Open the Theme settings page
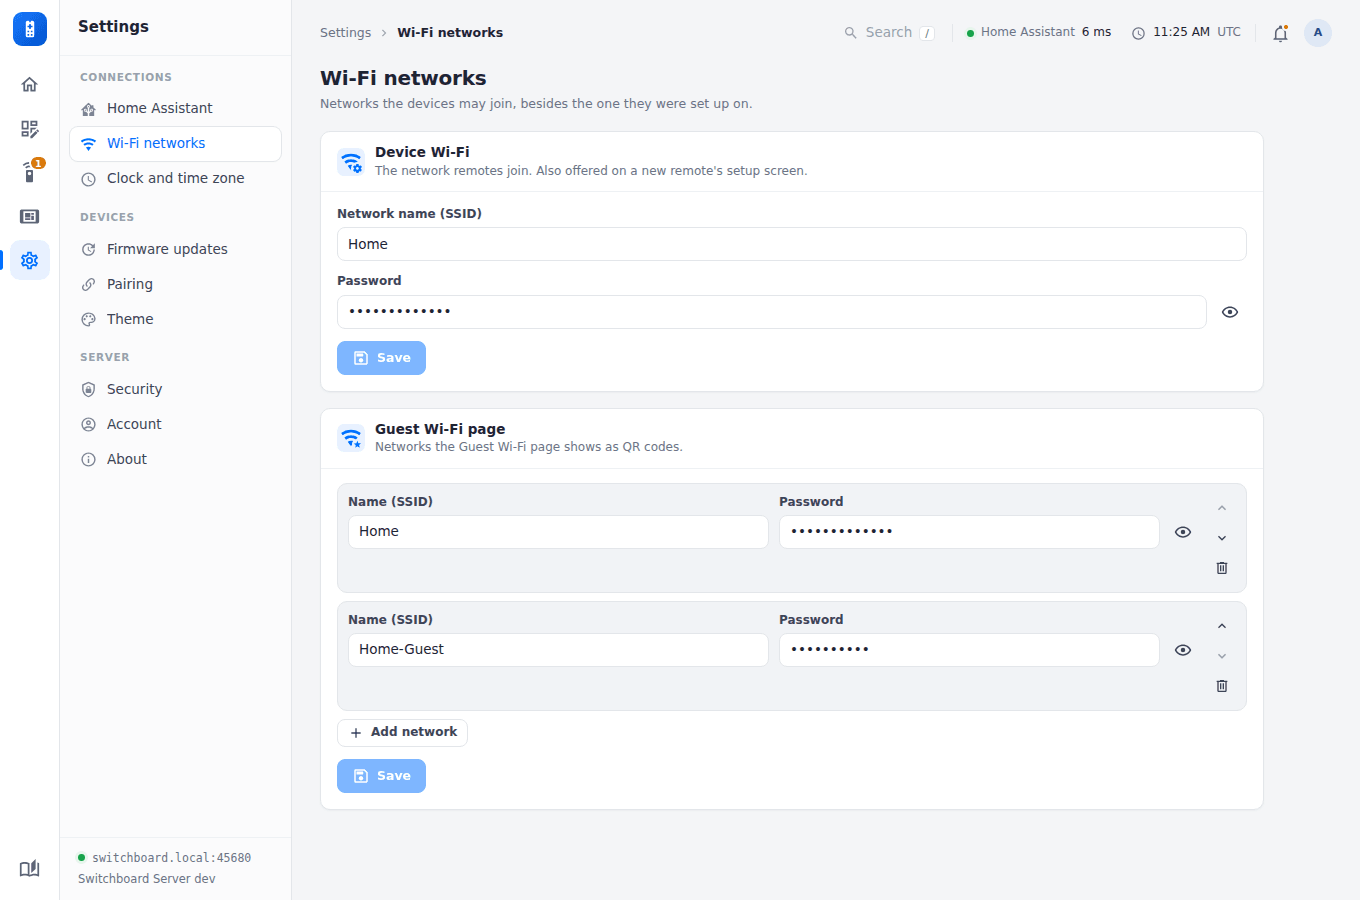Screen dimensions: 1360x900 coord(175,320)
